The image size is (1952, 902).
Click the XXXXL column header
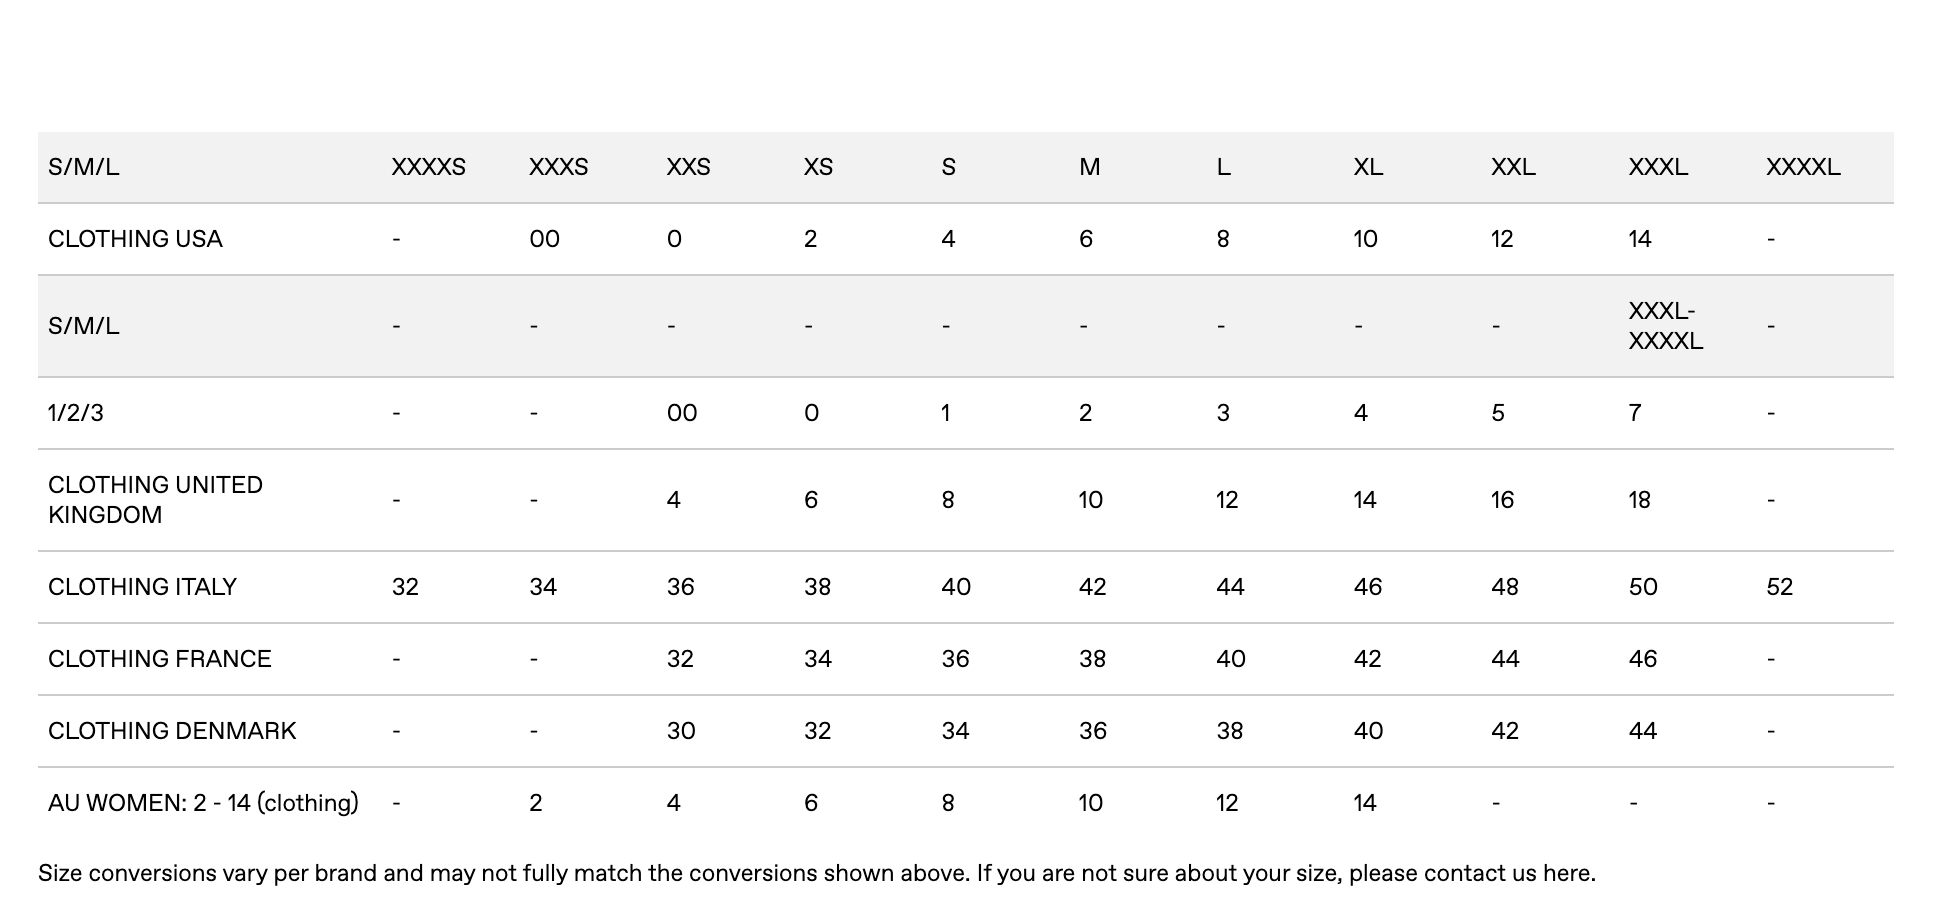click(x=1803, y=167)
